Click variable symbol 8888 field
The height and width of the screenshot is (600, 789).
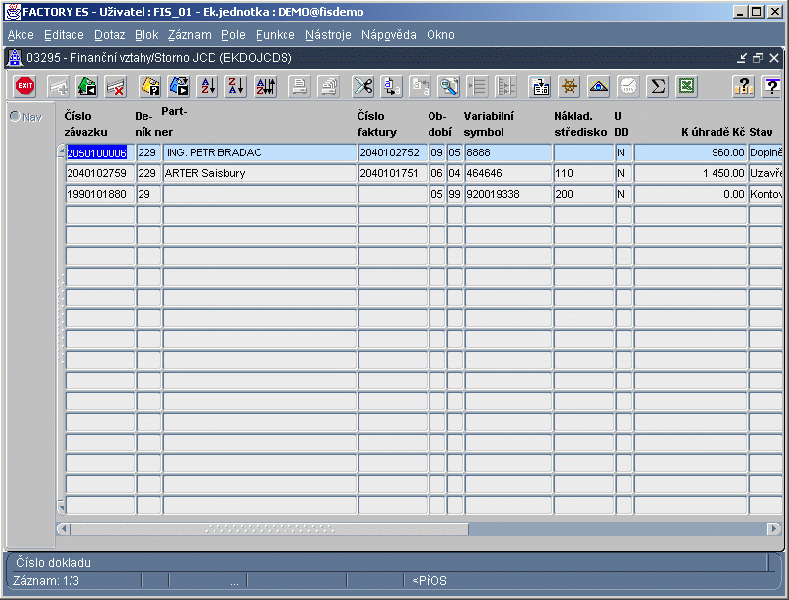pyautogui.click(x=508, y=153)
